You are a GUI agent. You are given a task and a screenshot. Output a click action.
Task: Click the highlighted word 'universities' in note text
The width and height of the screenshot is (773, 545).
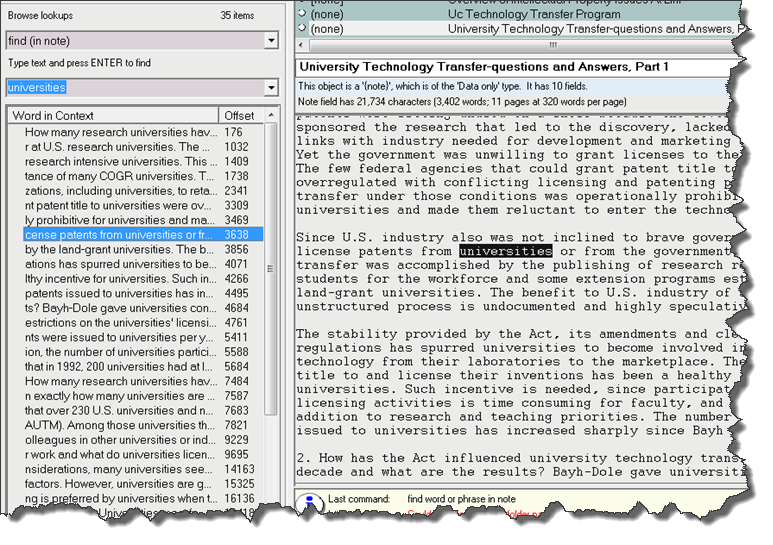coord(505,251)
